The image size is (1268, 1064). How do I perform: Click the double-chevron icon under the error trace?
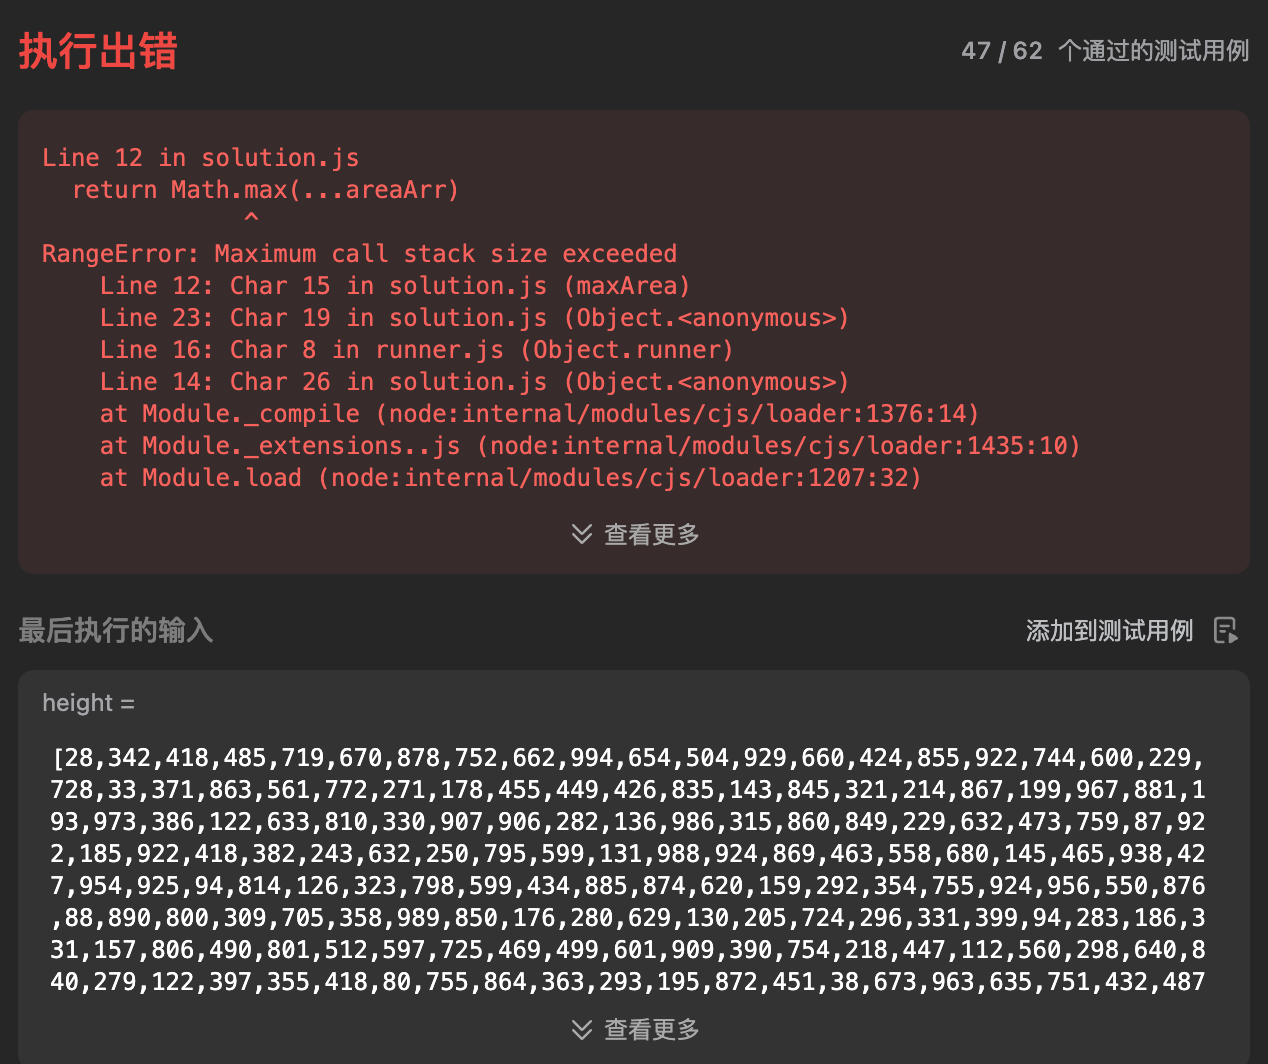pyautogui.click(x=581, y=534)
